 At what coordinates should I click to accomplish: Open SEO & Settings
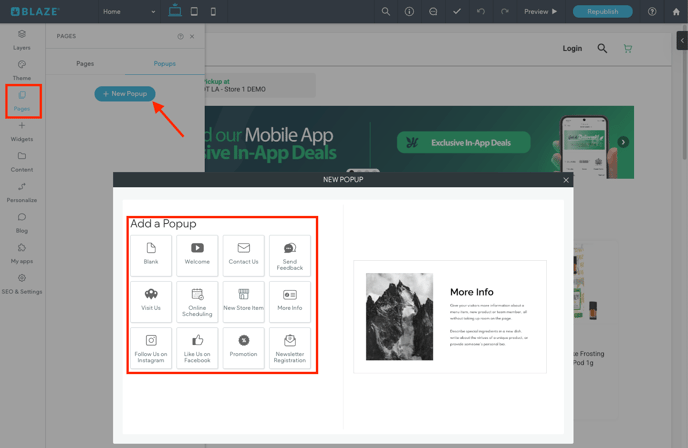pyautogui.click(x=21, y=284)
